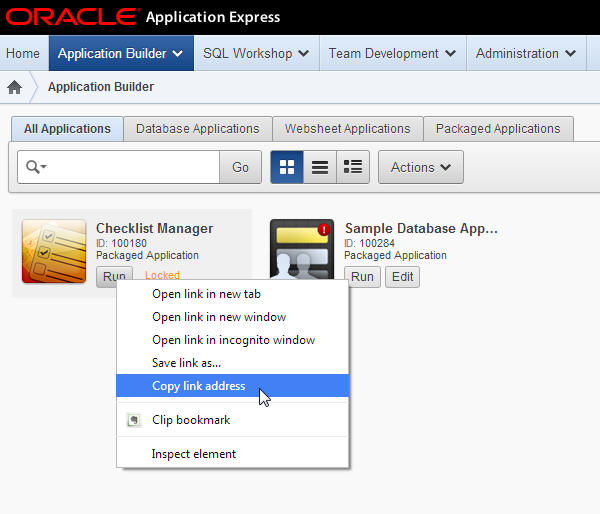The height and width of the screenshot is (514, 600).
Task: Click the ID: 100284 text
Action: [369, 243]
